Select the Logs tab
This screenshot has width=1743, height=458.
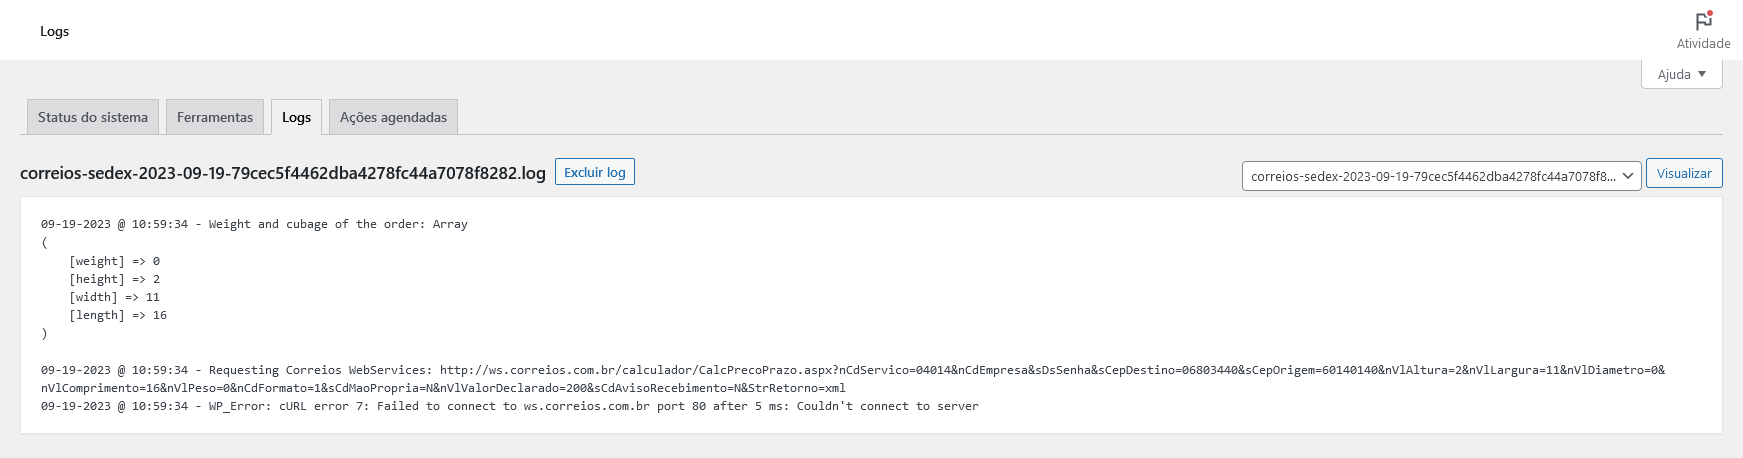tap(296, 117)
